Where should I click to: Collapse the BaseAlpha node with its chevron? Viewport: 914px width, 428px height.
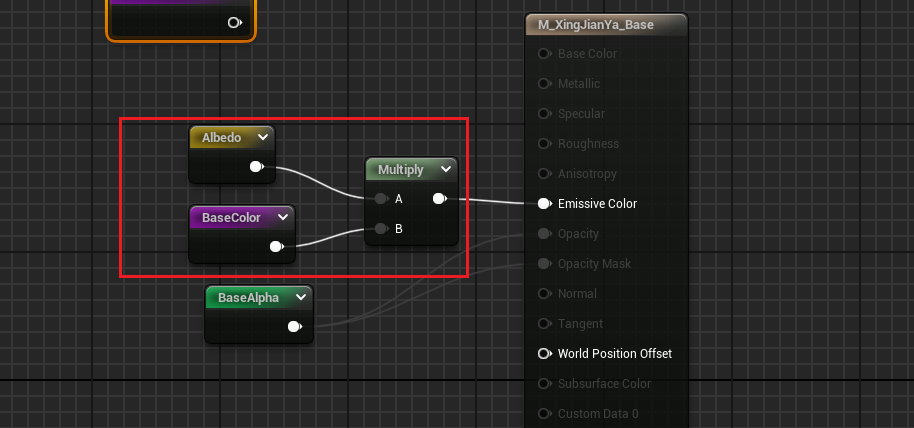coord(300,297)
